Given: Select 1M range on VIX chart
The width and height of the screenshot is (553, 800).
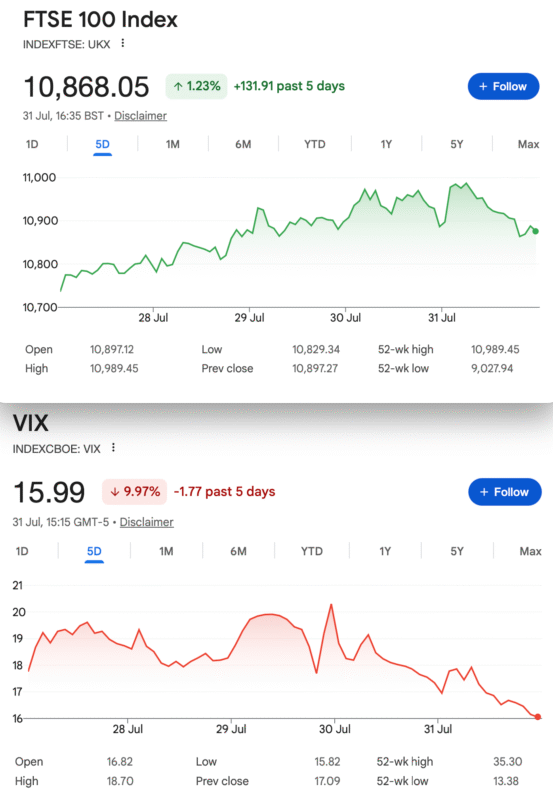Looking at the screenshot, I should [x=166, y=551].
